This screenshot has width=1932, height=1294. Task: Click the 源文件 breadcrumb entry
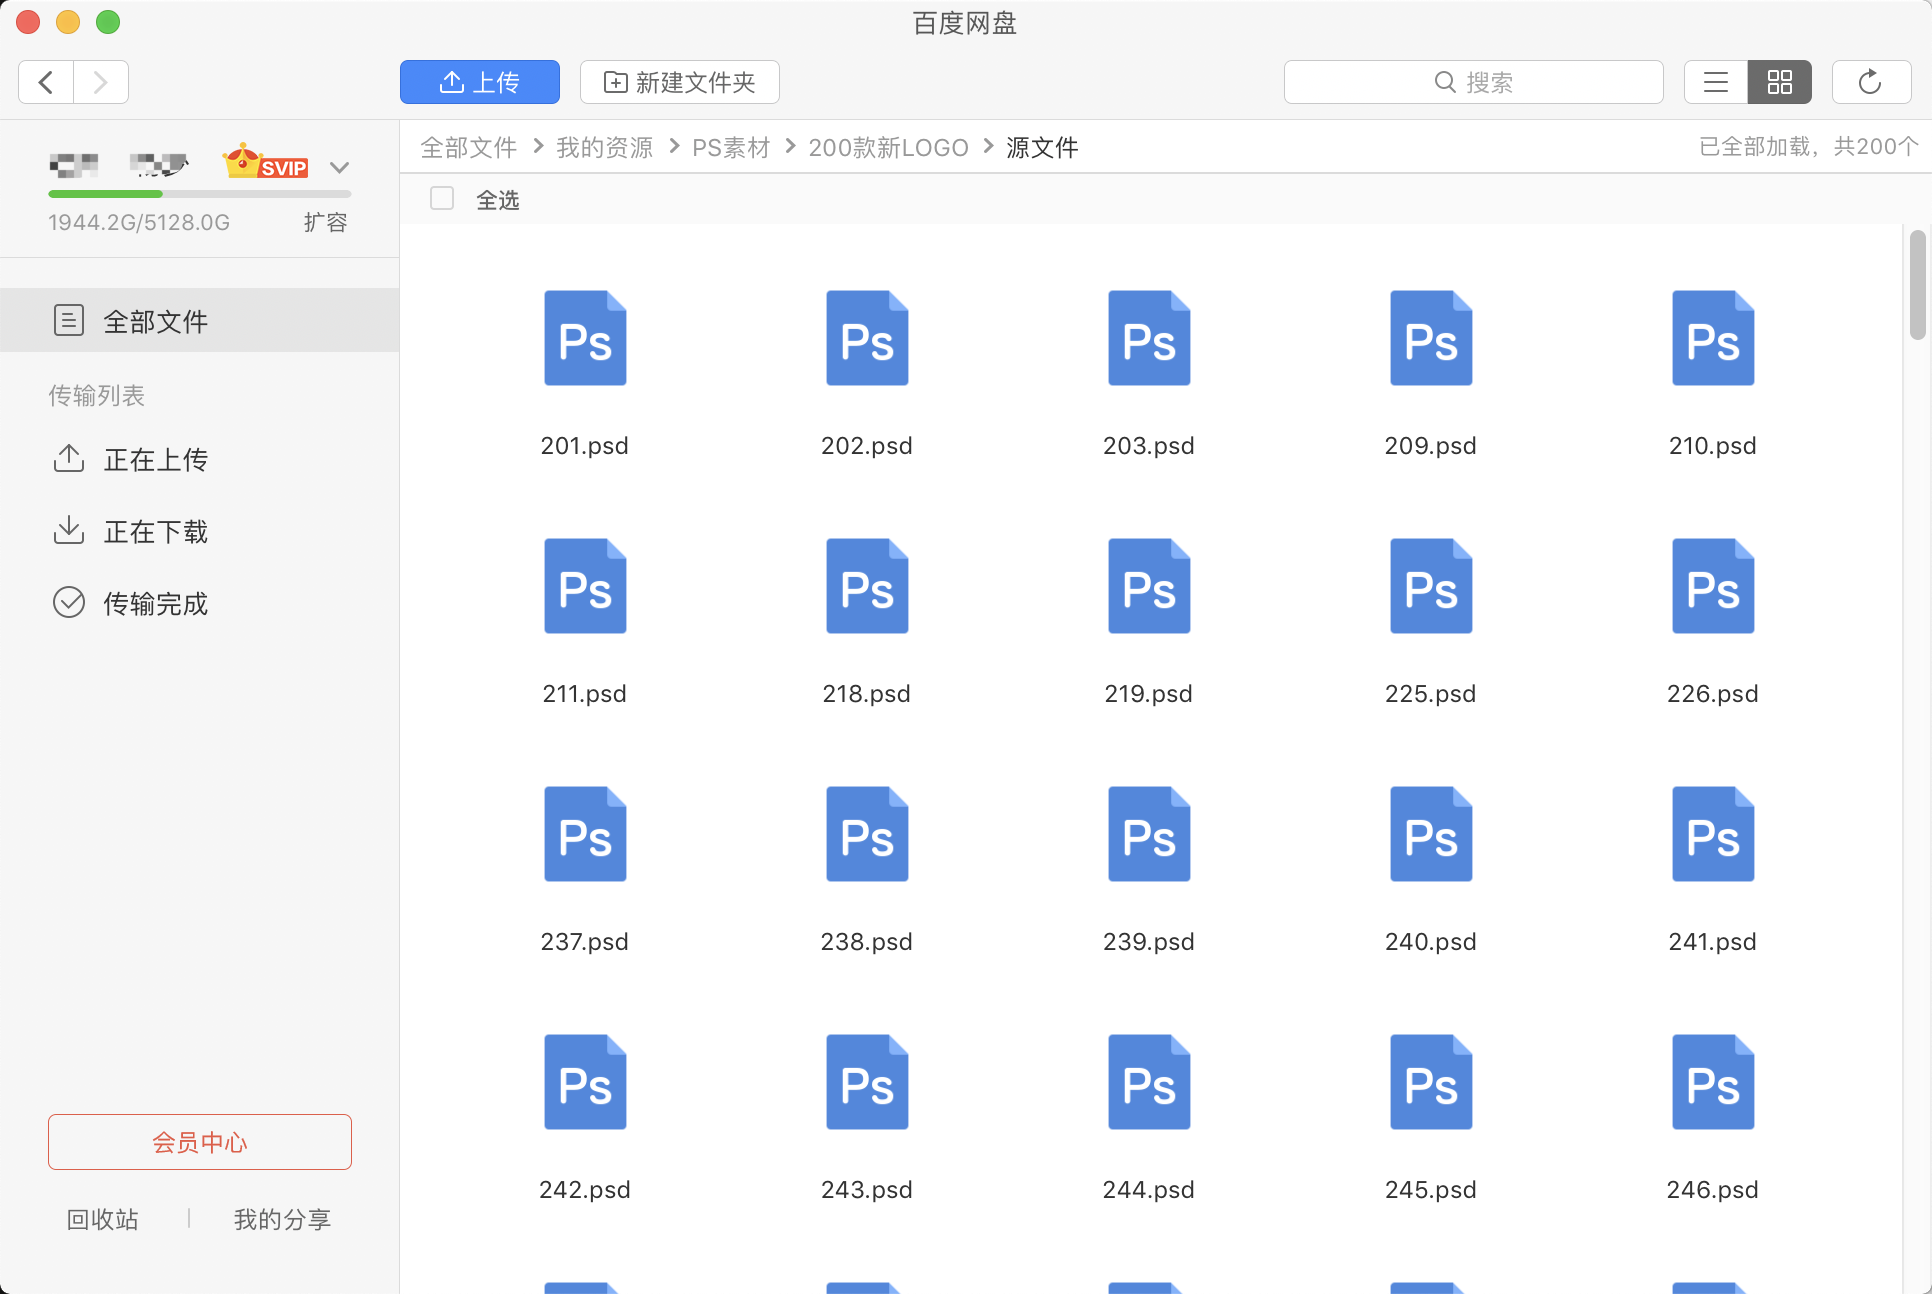[x=1042, y=148]
